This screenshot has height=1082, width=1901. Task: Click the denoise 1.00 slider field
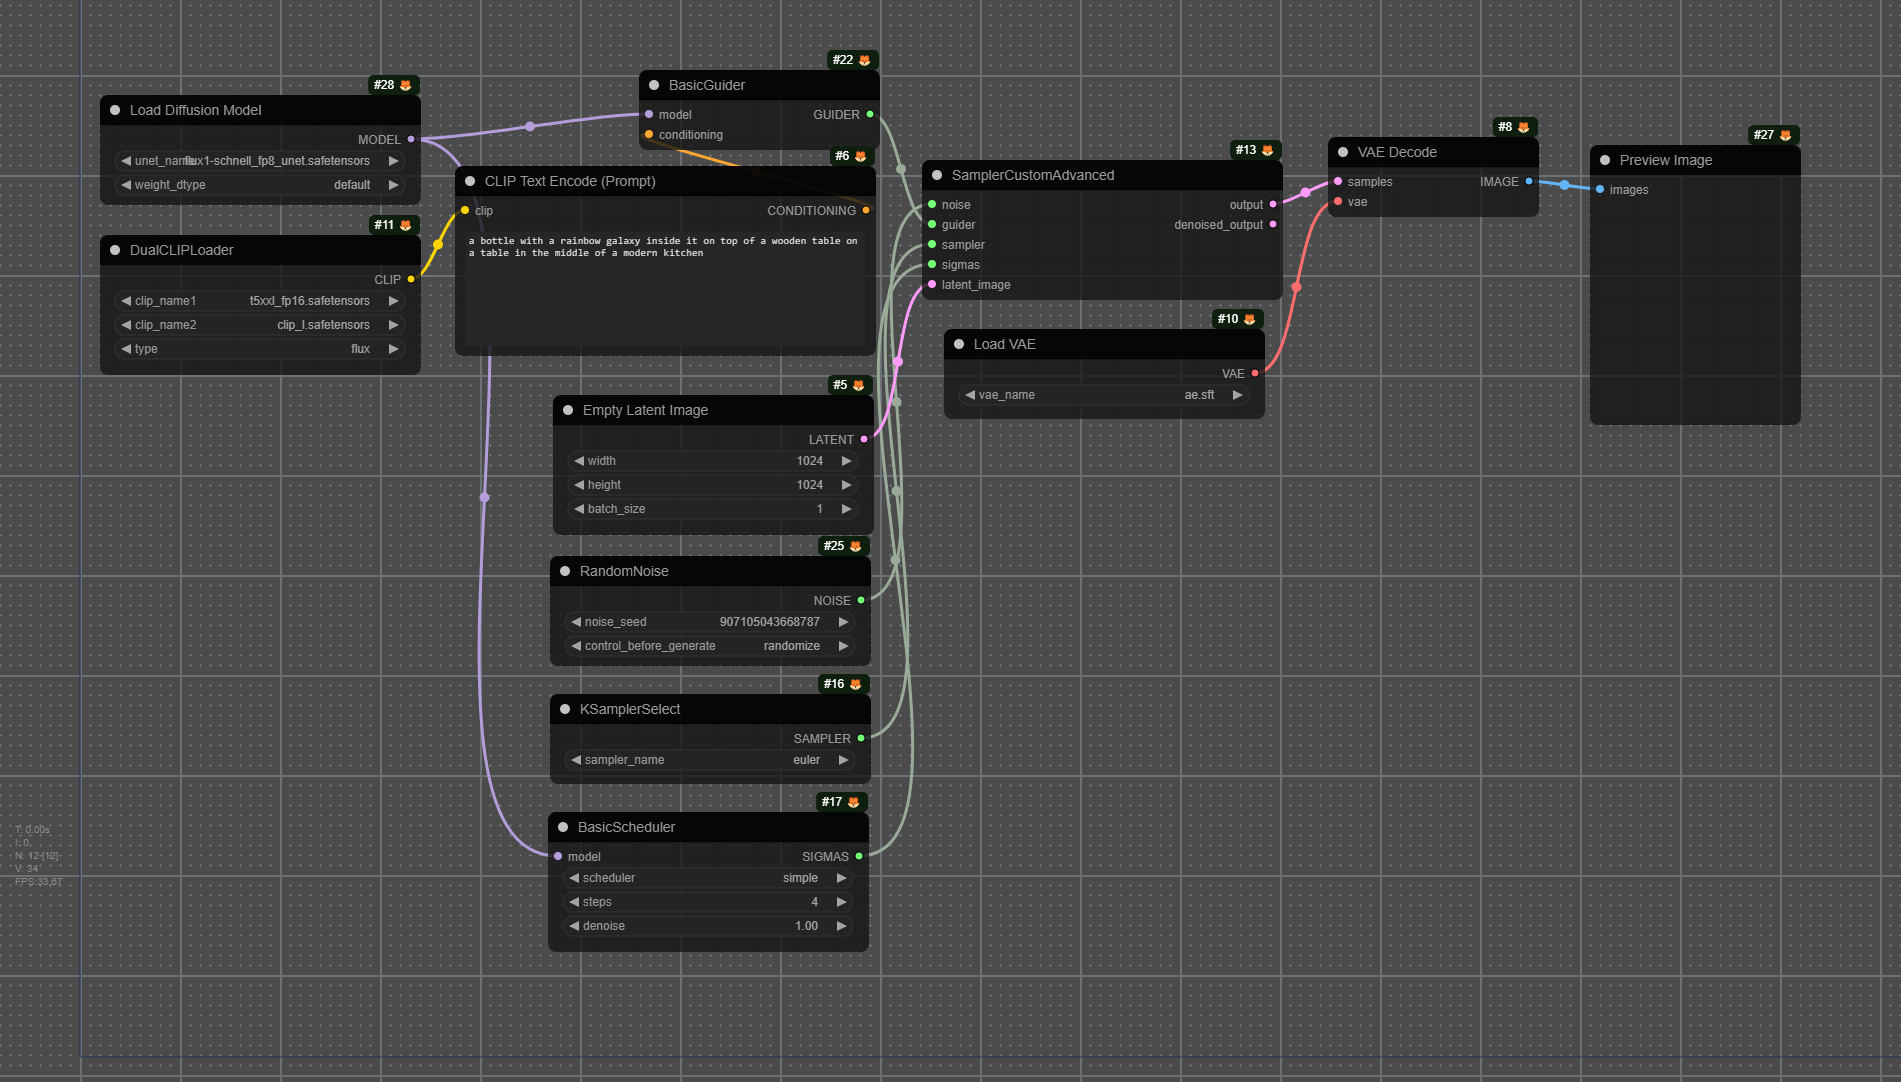pos(708,926)
